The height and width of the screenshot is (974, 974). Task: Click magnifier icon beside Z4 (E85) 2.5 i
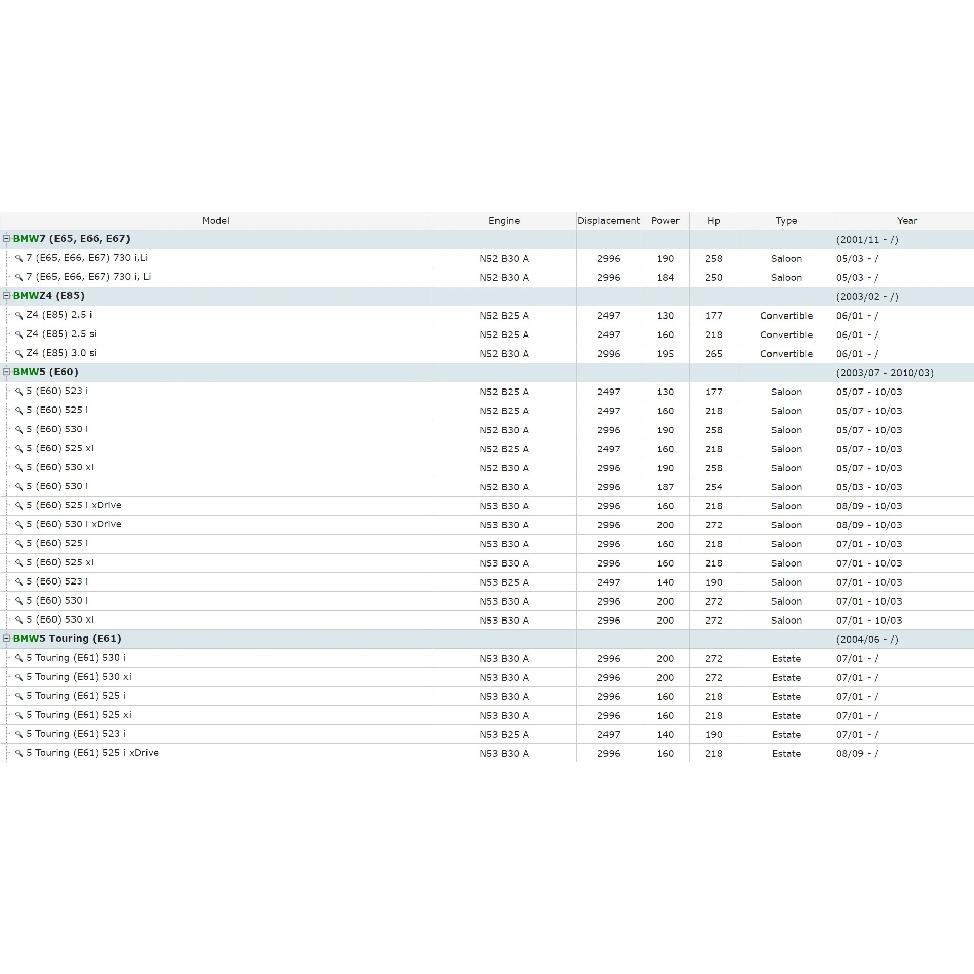click(x=19, y=316)
